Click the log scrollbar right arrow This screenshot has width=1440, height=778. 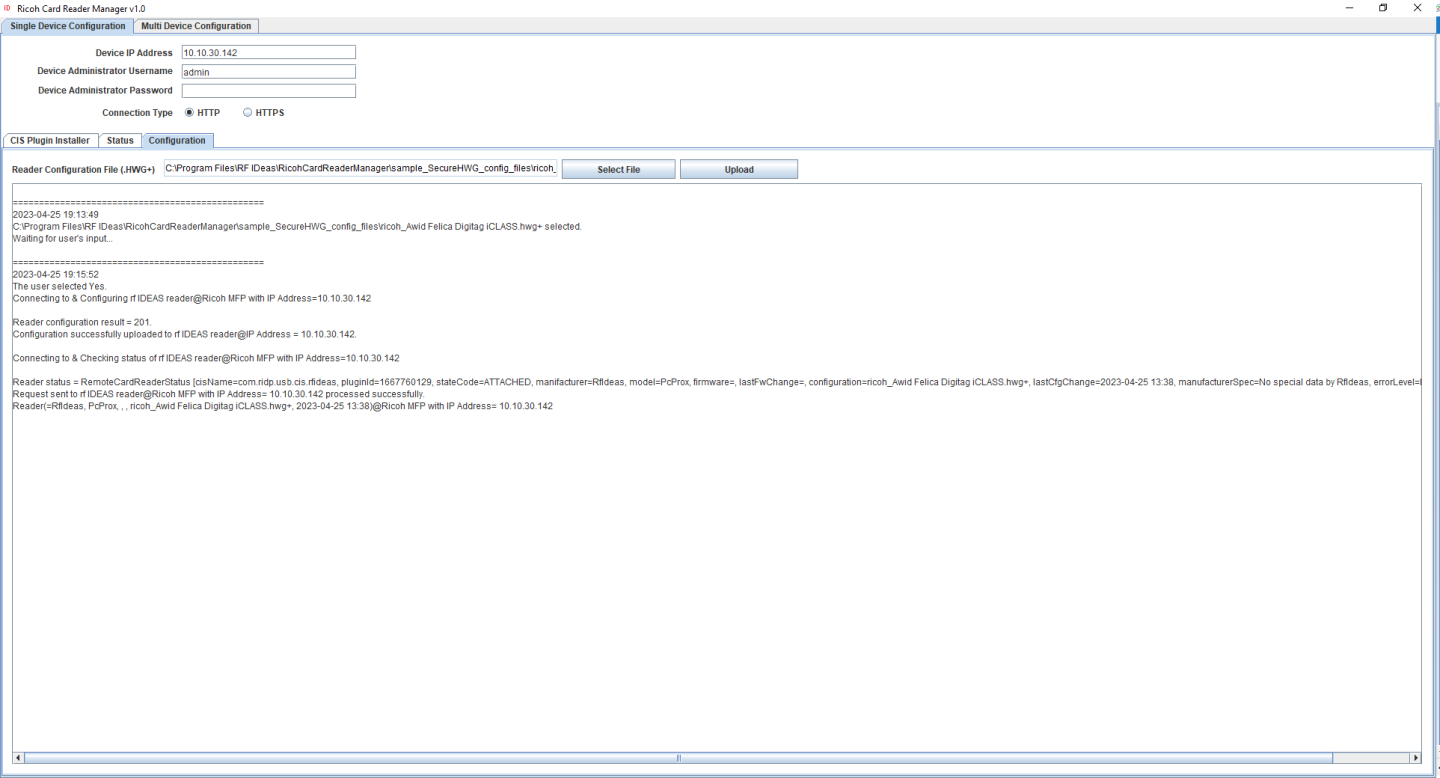(x=1415, y=758)
